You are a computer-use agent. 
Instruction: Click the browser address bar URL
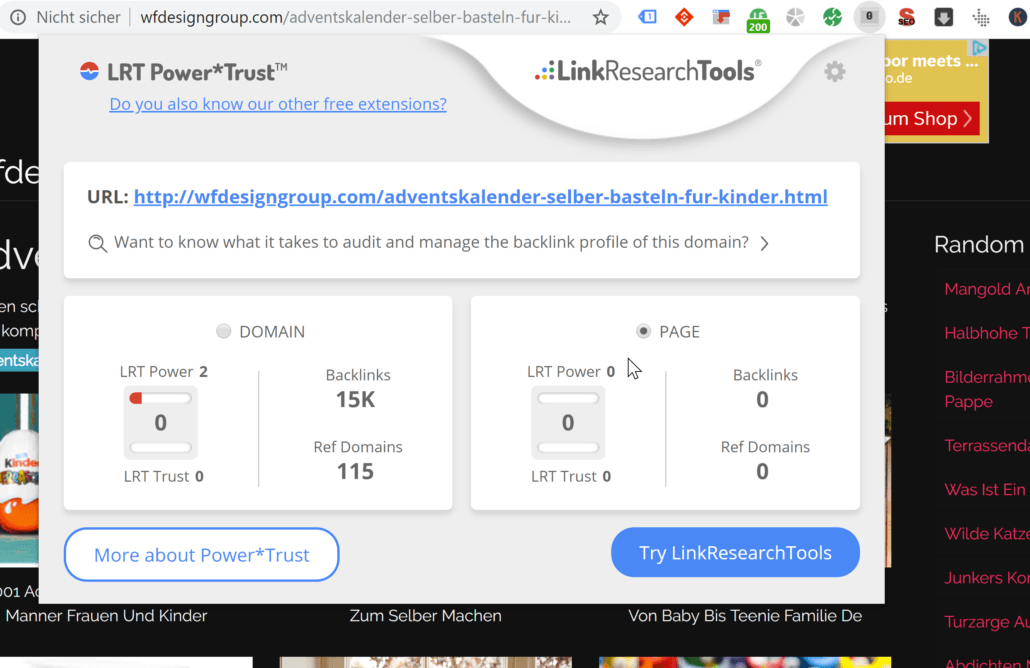click(x=355, y=17)
